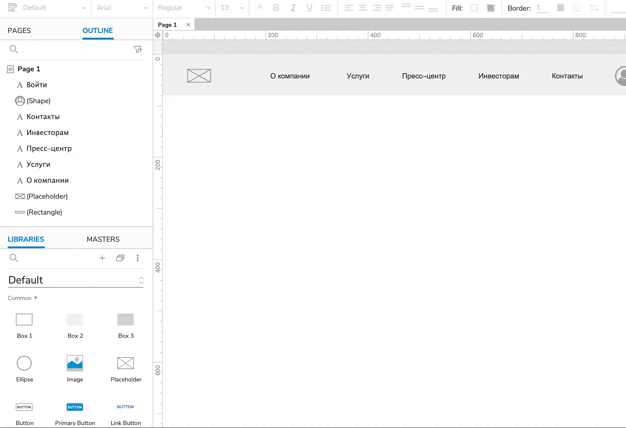Image resolution: width=626 pixels, height=428 pixels.
Task: Justify text alignment
Action: pyautogui.click(x=390, y=8)
